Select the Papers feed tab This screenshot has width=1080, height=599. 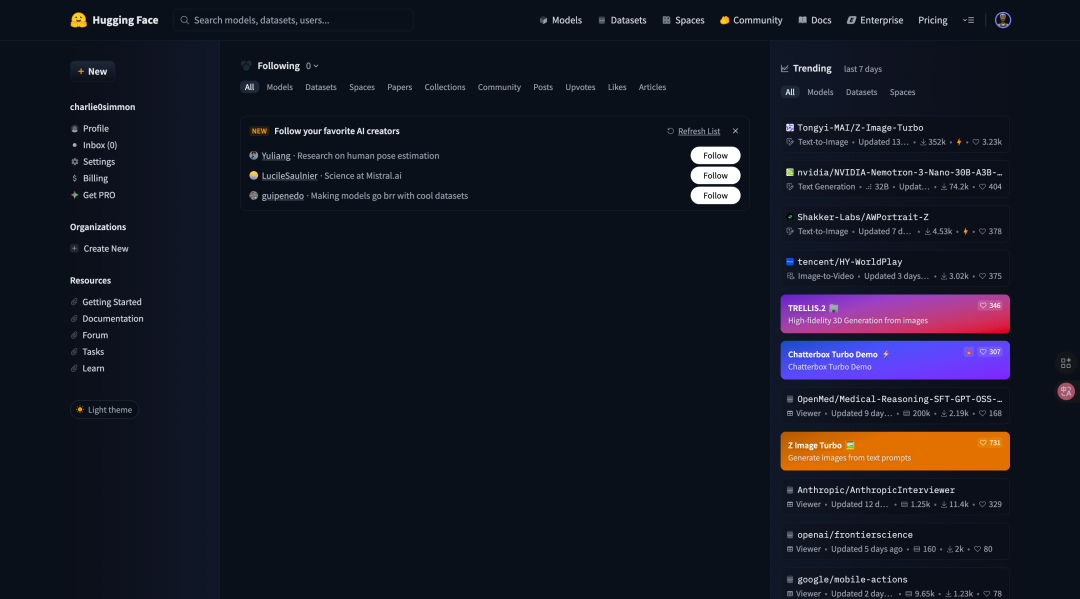(x=399, y=87)
